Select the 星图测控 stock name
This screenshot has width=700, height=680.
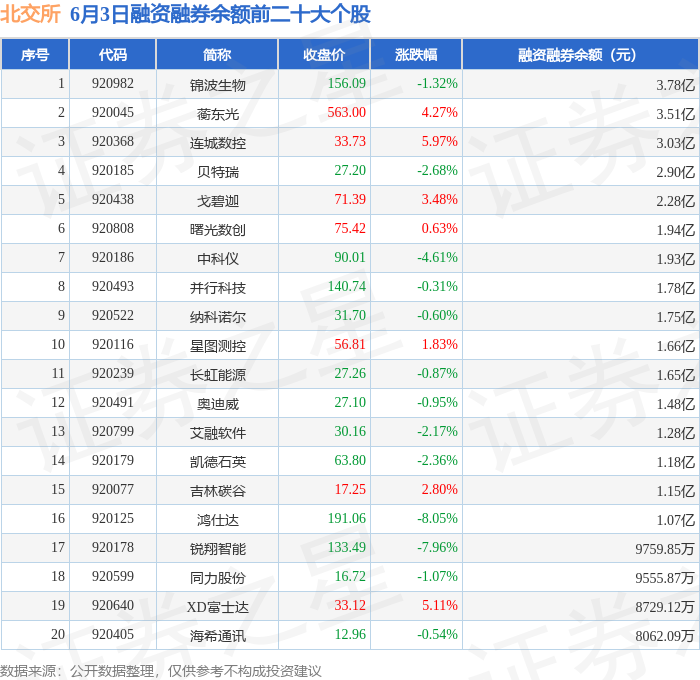pyautogui.click(x=217, y=346)
